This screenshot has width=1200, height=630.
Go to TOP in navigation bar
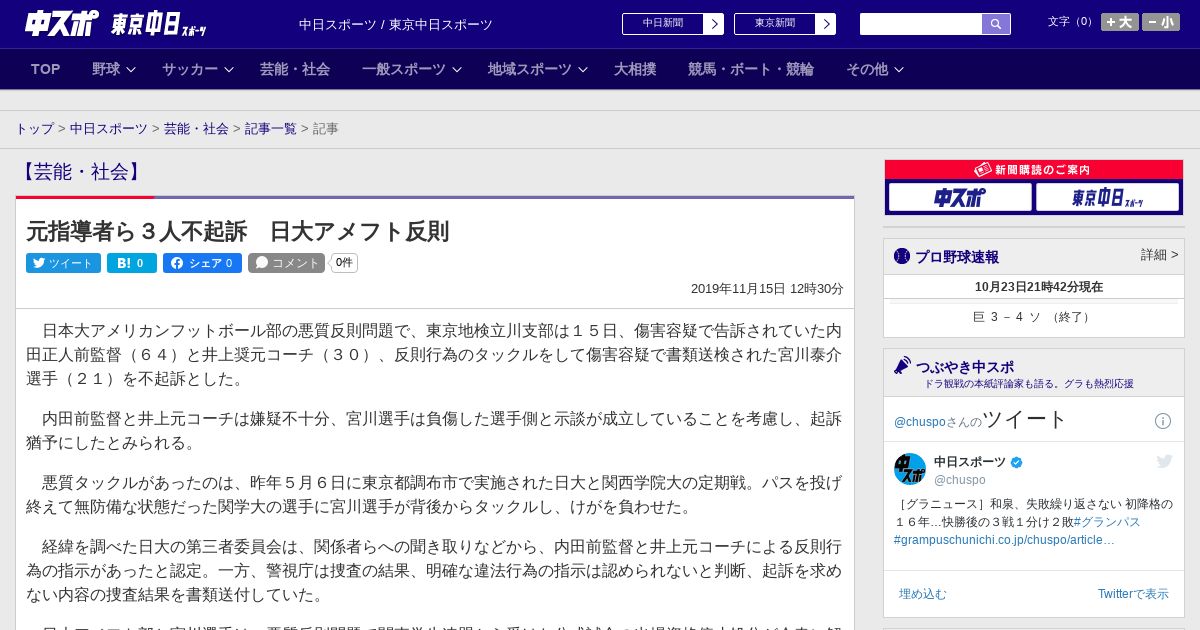pyautogui.click(x=46, y=69)
